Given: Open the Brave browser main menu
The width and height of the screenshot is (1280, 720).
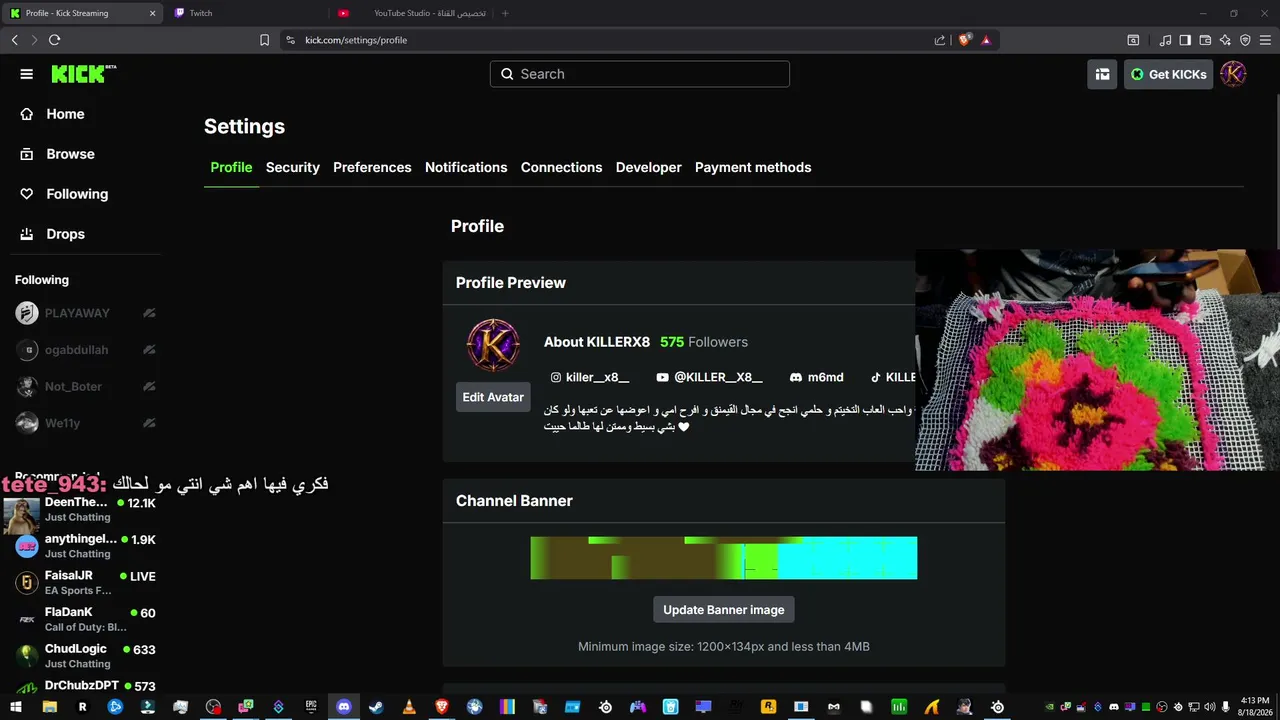Looking at the screenshot, I should (1265, 40).
